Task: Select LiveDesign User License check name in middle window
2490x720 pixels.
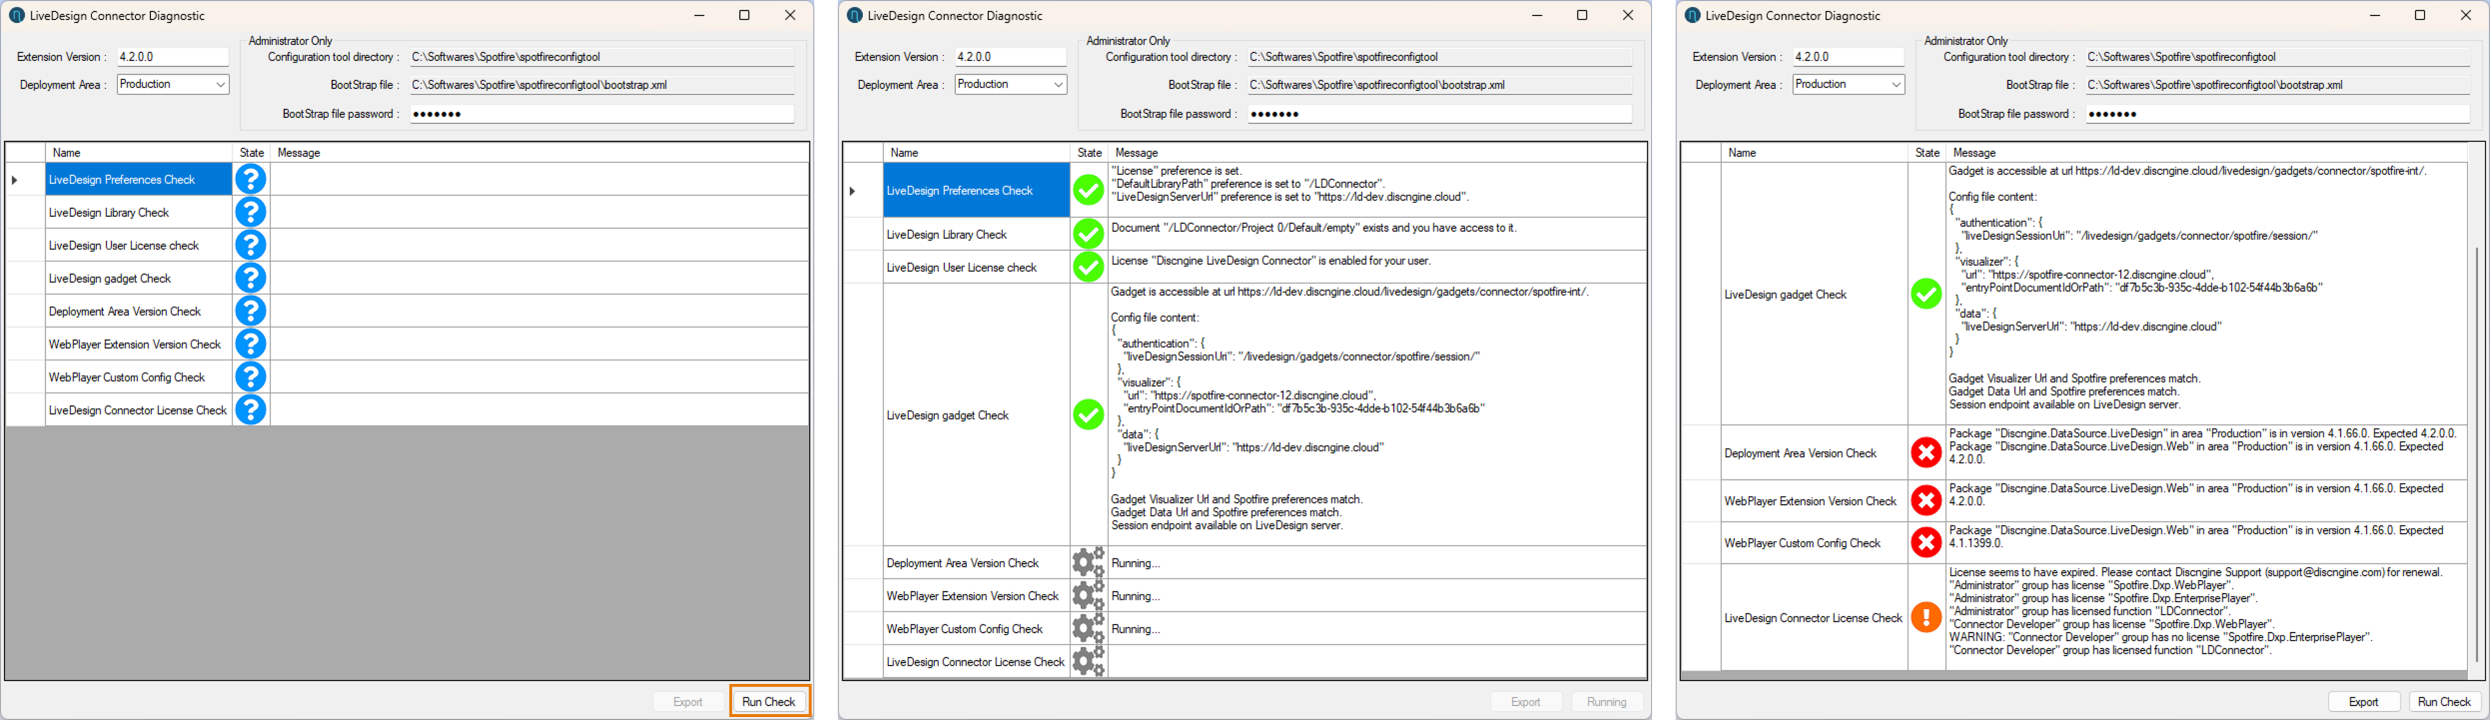Action: pos(962,268)
